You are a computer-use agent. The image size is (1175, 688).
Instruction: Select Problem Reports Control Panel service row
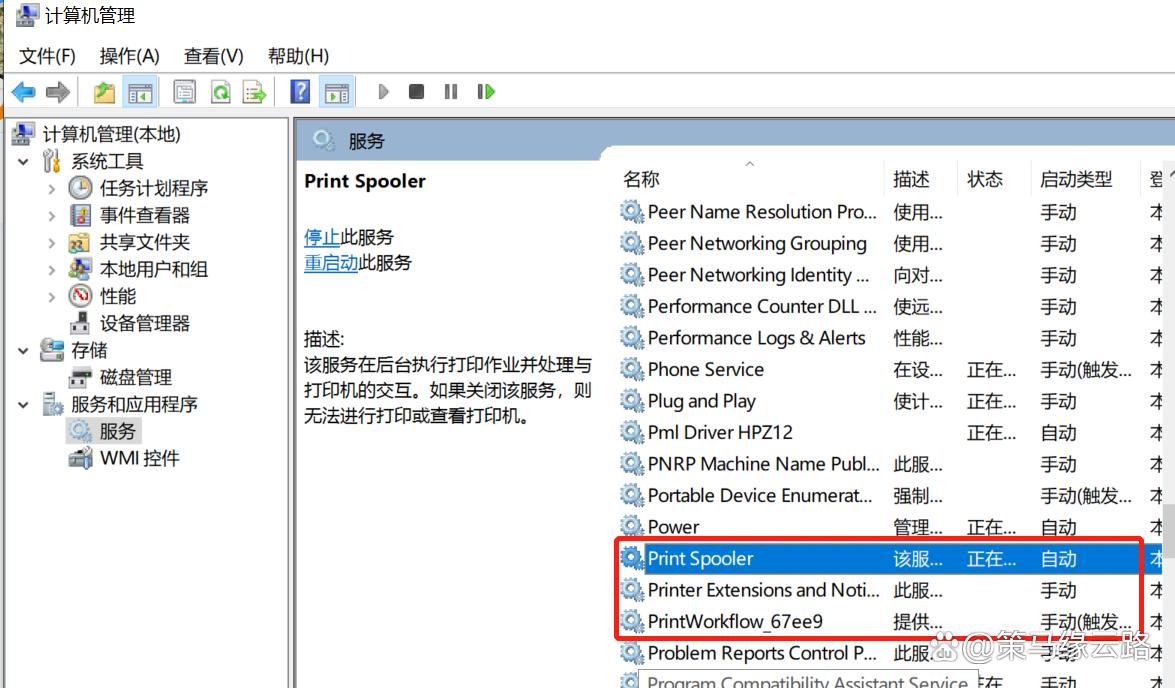click(890, 653)
